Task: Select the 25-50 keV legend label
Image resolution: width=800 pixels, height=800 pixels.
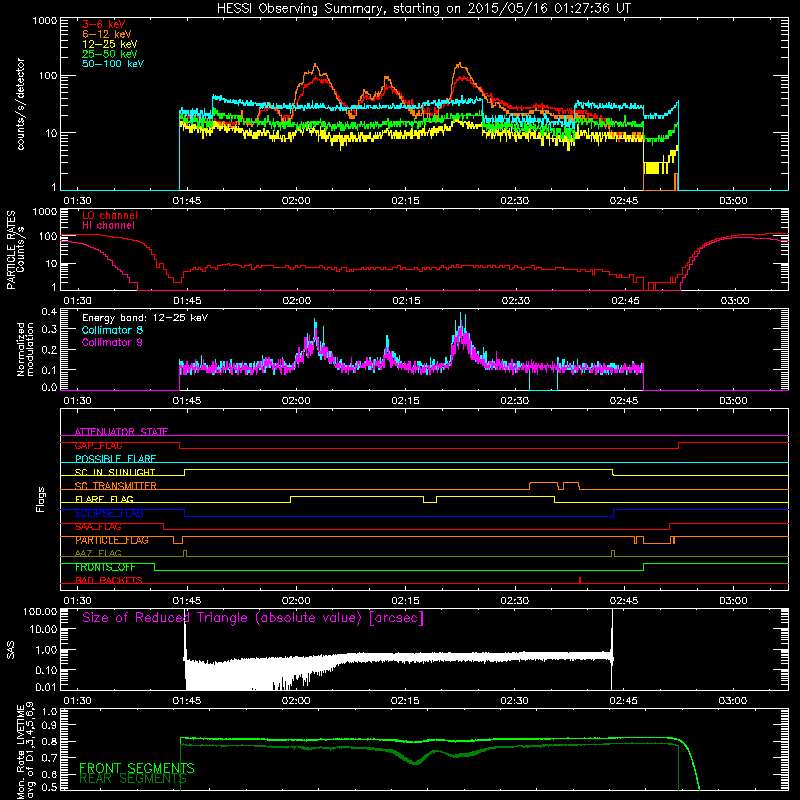Action: [x=110, y=54]
